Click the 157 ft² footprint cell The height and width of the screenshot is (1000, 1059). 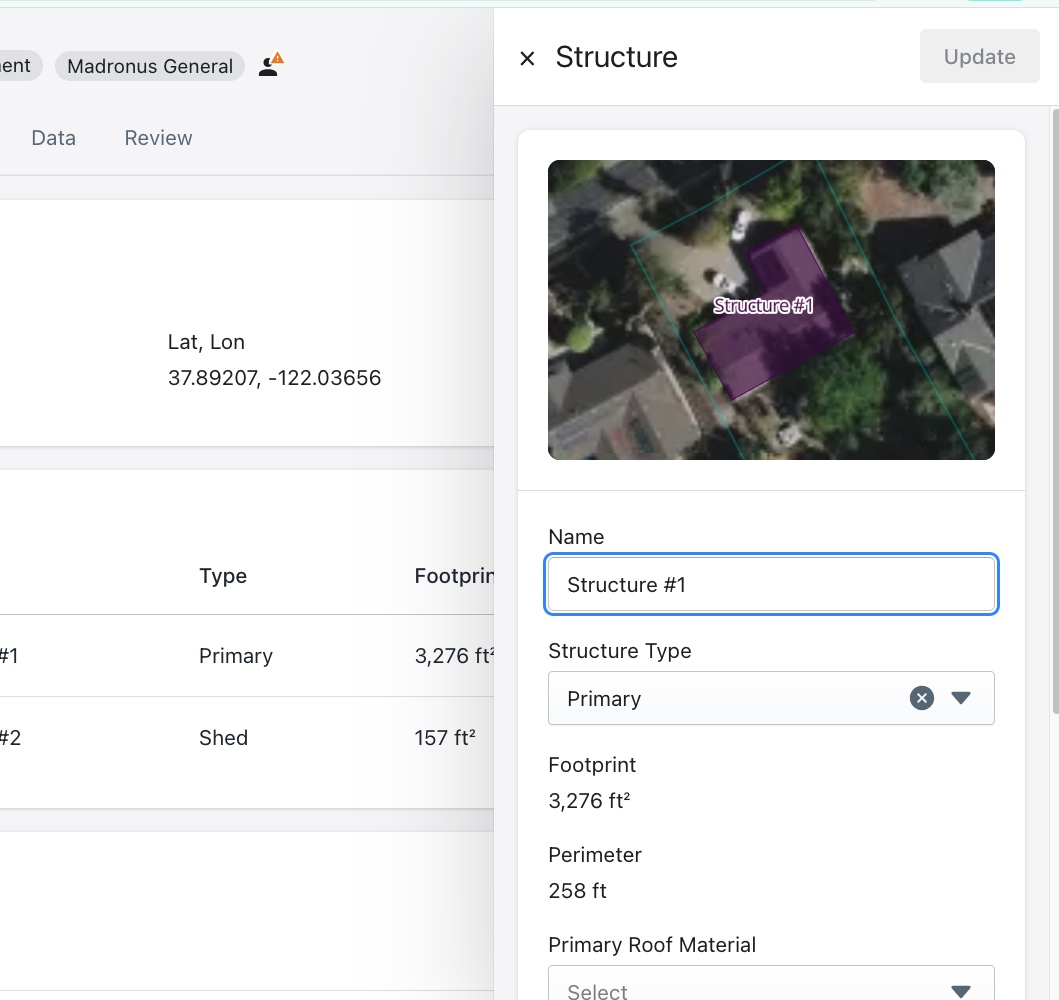(x=445, y=737)
